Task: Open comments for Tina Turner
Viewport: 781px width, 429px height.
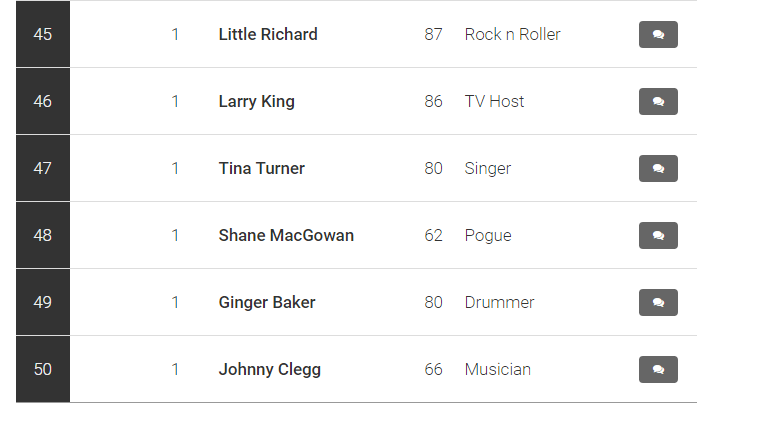Action: 658,168
